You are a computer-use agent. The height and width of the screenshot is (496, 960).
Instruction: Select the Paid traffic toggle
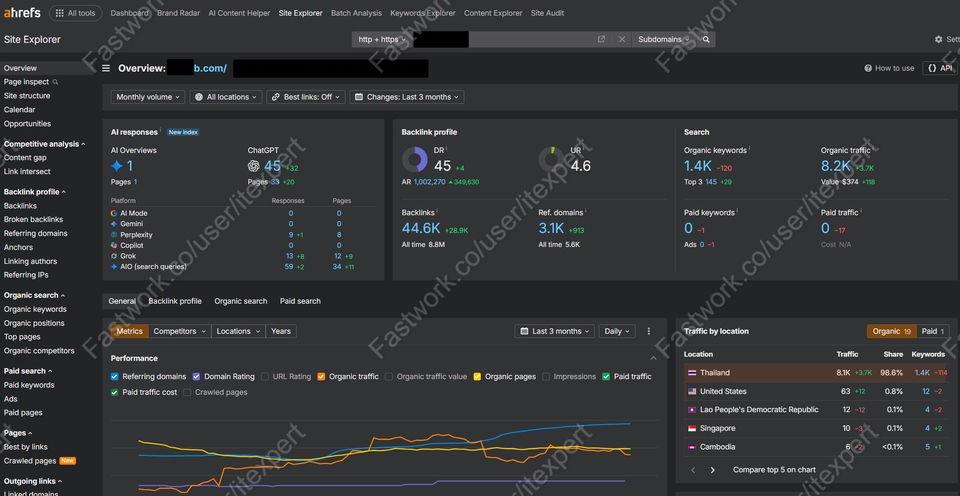click(933, 331)
